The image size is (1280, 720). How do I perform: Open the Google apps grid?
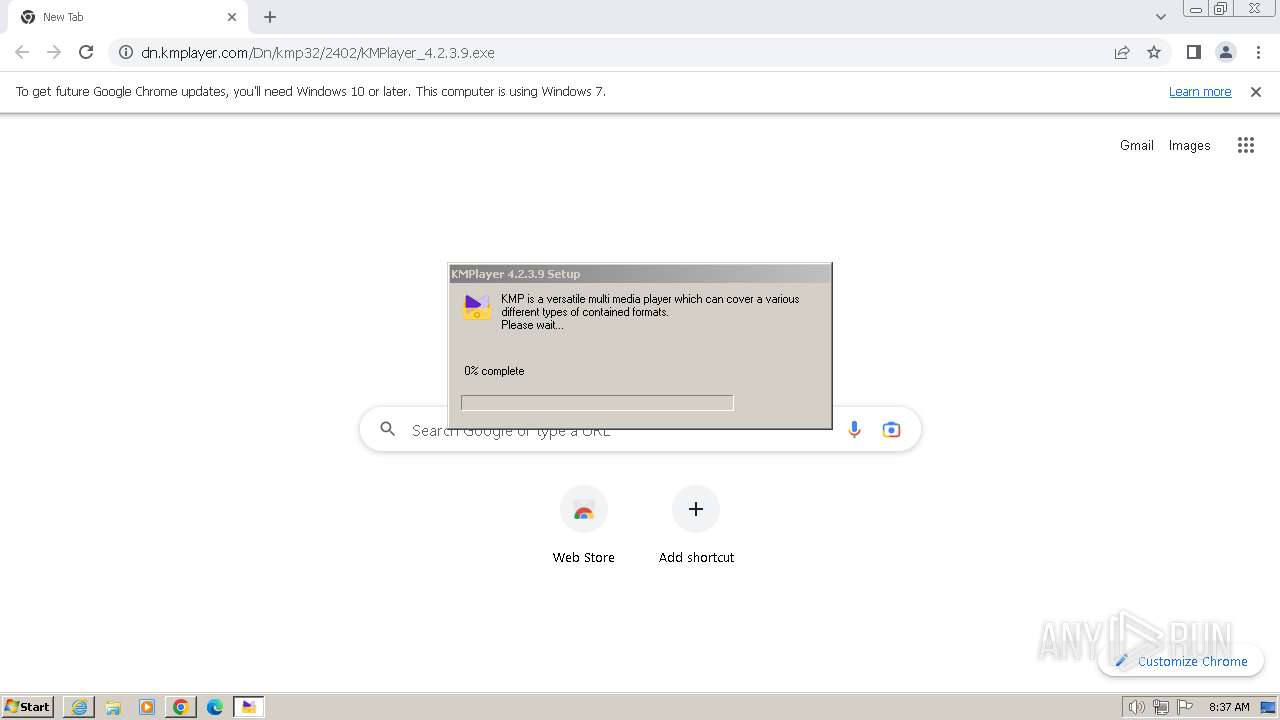1245,145
